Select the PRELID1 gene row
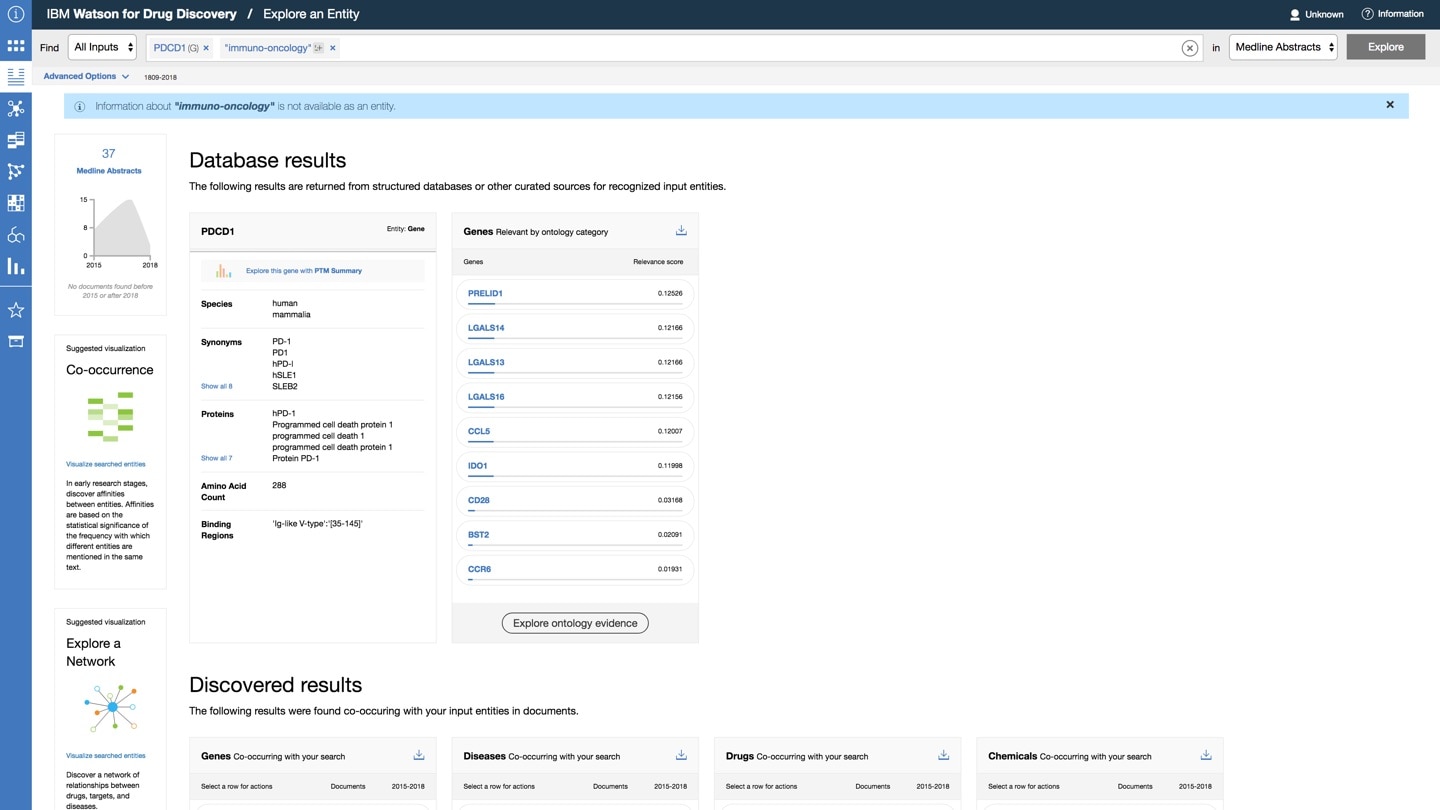 click(574, 294)
